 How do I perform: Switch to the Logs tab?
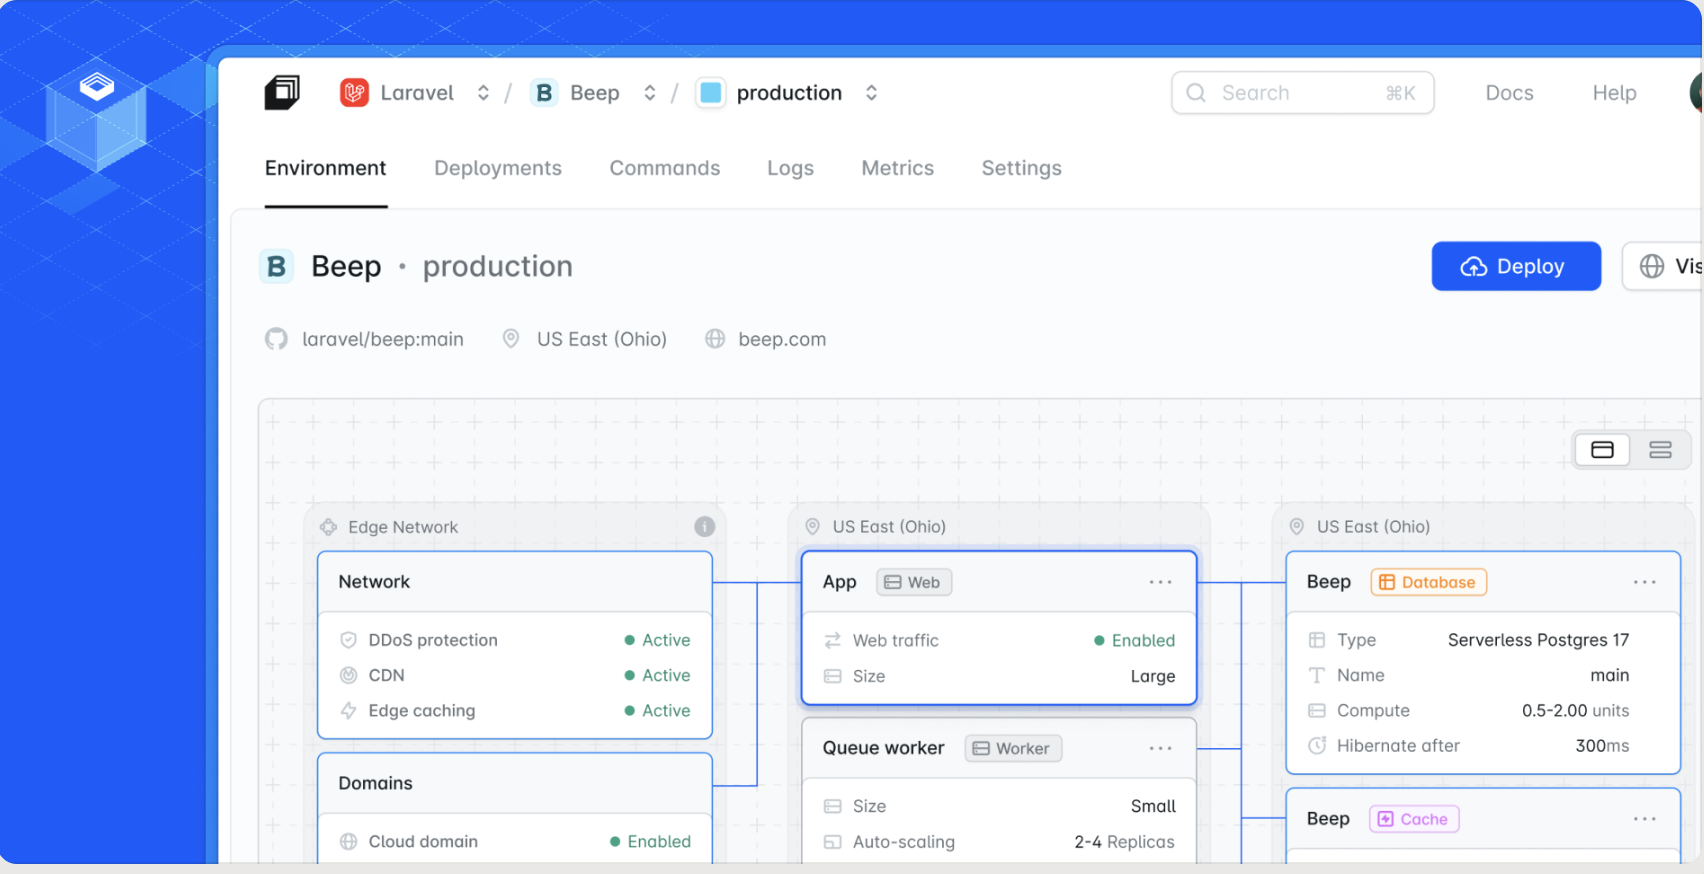click(790, 168)
